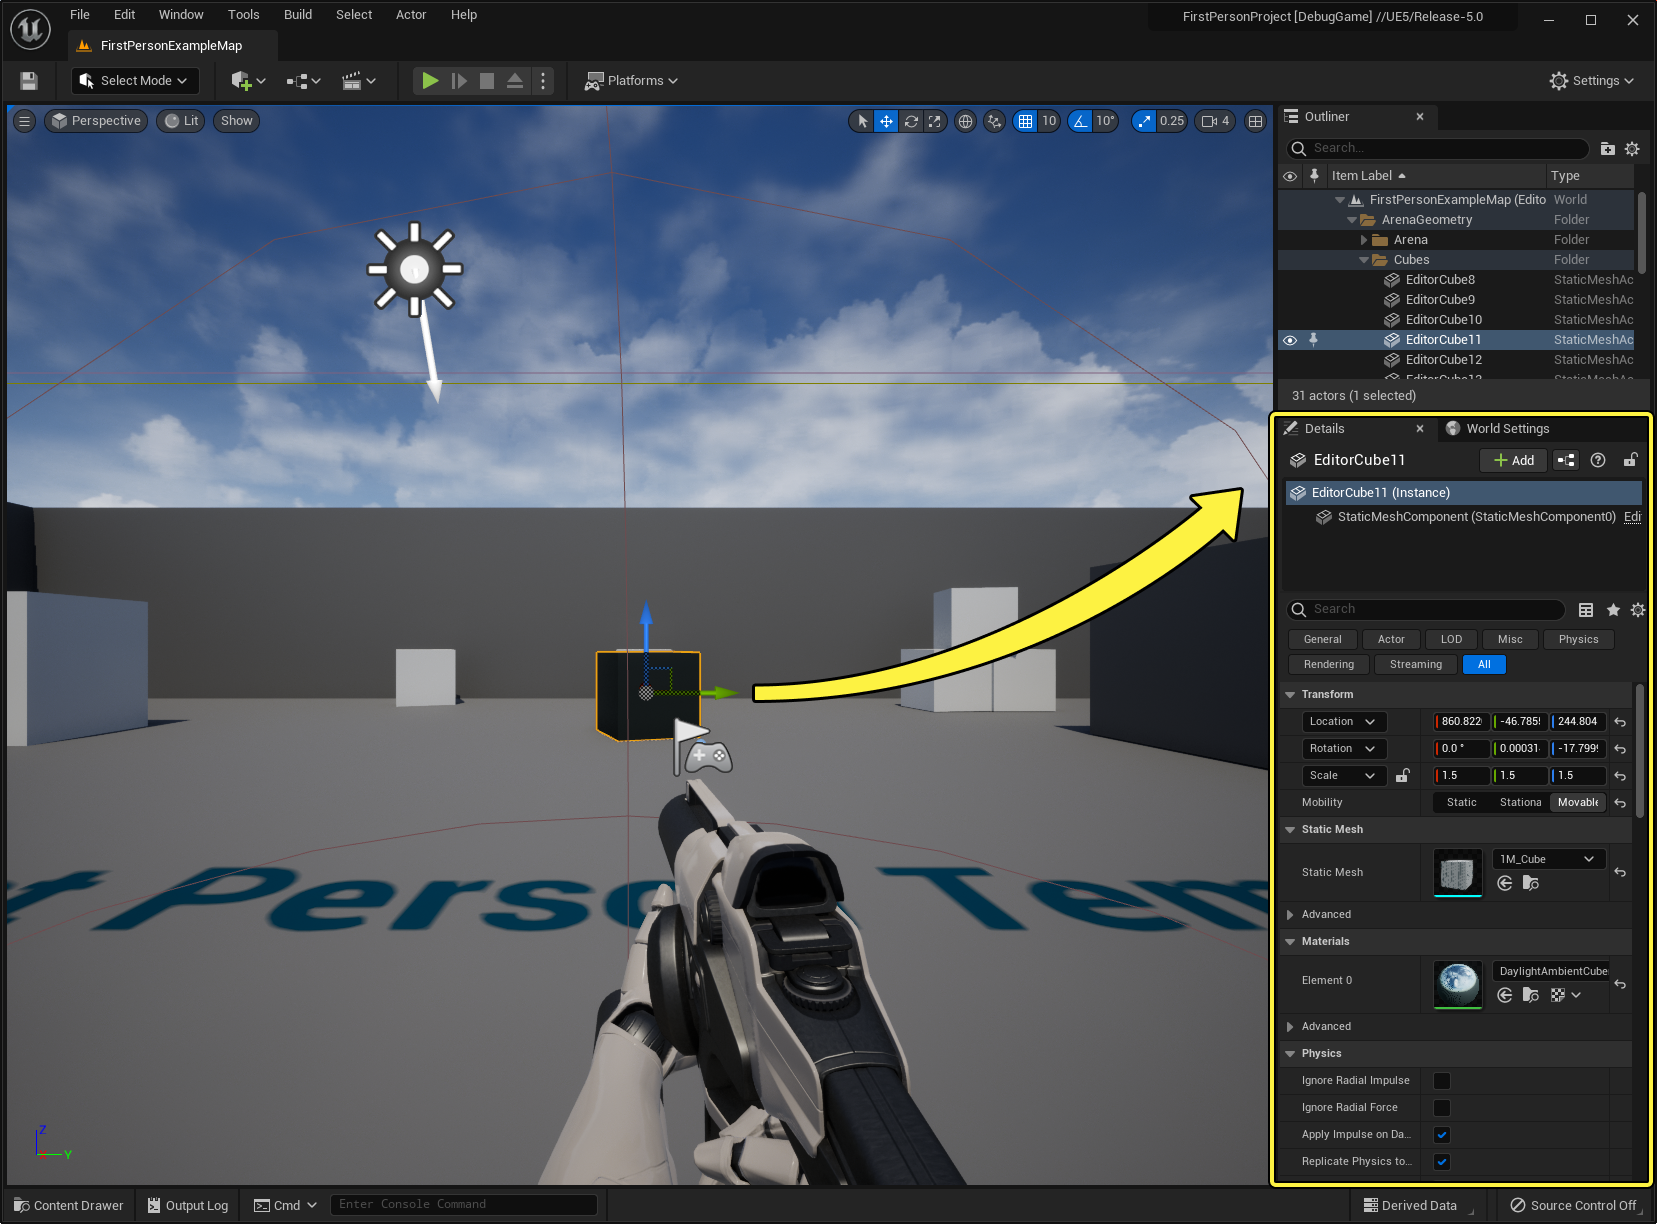Open the Output Log
The width and height of the screenshot is (1657, 1224).
point(188,1205)
